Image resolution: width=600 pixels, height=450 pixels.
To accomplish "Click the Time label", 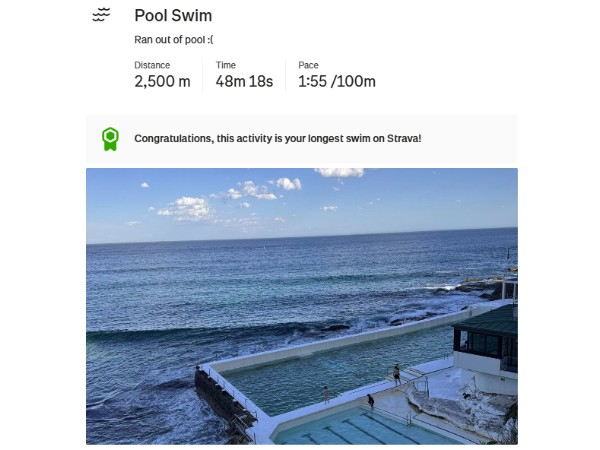I will click(x=226, y=66).
